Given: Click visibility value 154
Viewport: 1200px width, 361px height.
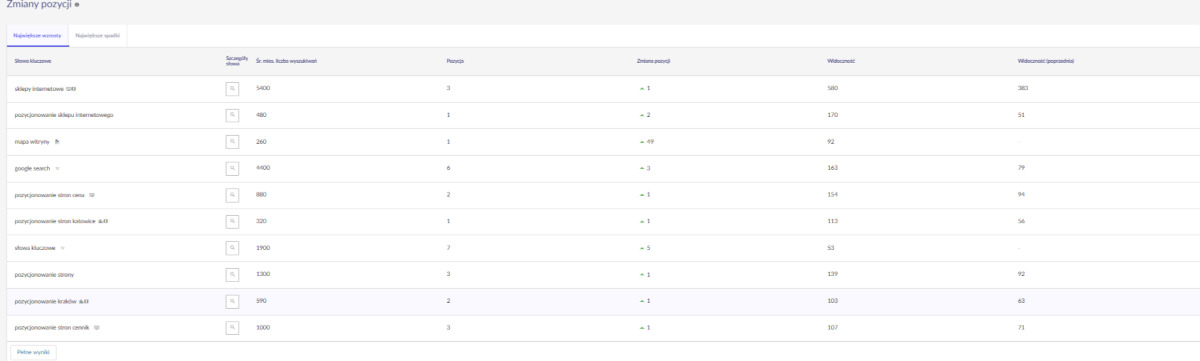Looking at the screenshot, I should click(832, 195).
